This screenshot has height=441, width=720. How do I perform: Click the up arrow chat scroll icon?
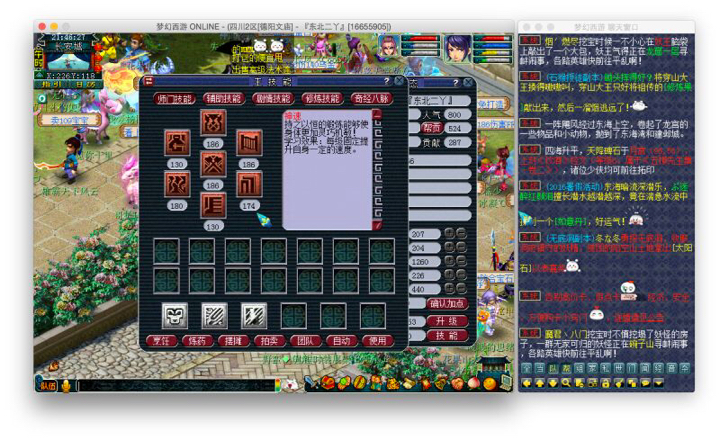click(x=540, y=383)
